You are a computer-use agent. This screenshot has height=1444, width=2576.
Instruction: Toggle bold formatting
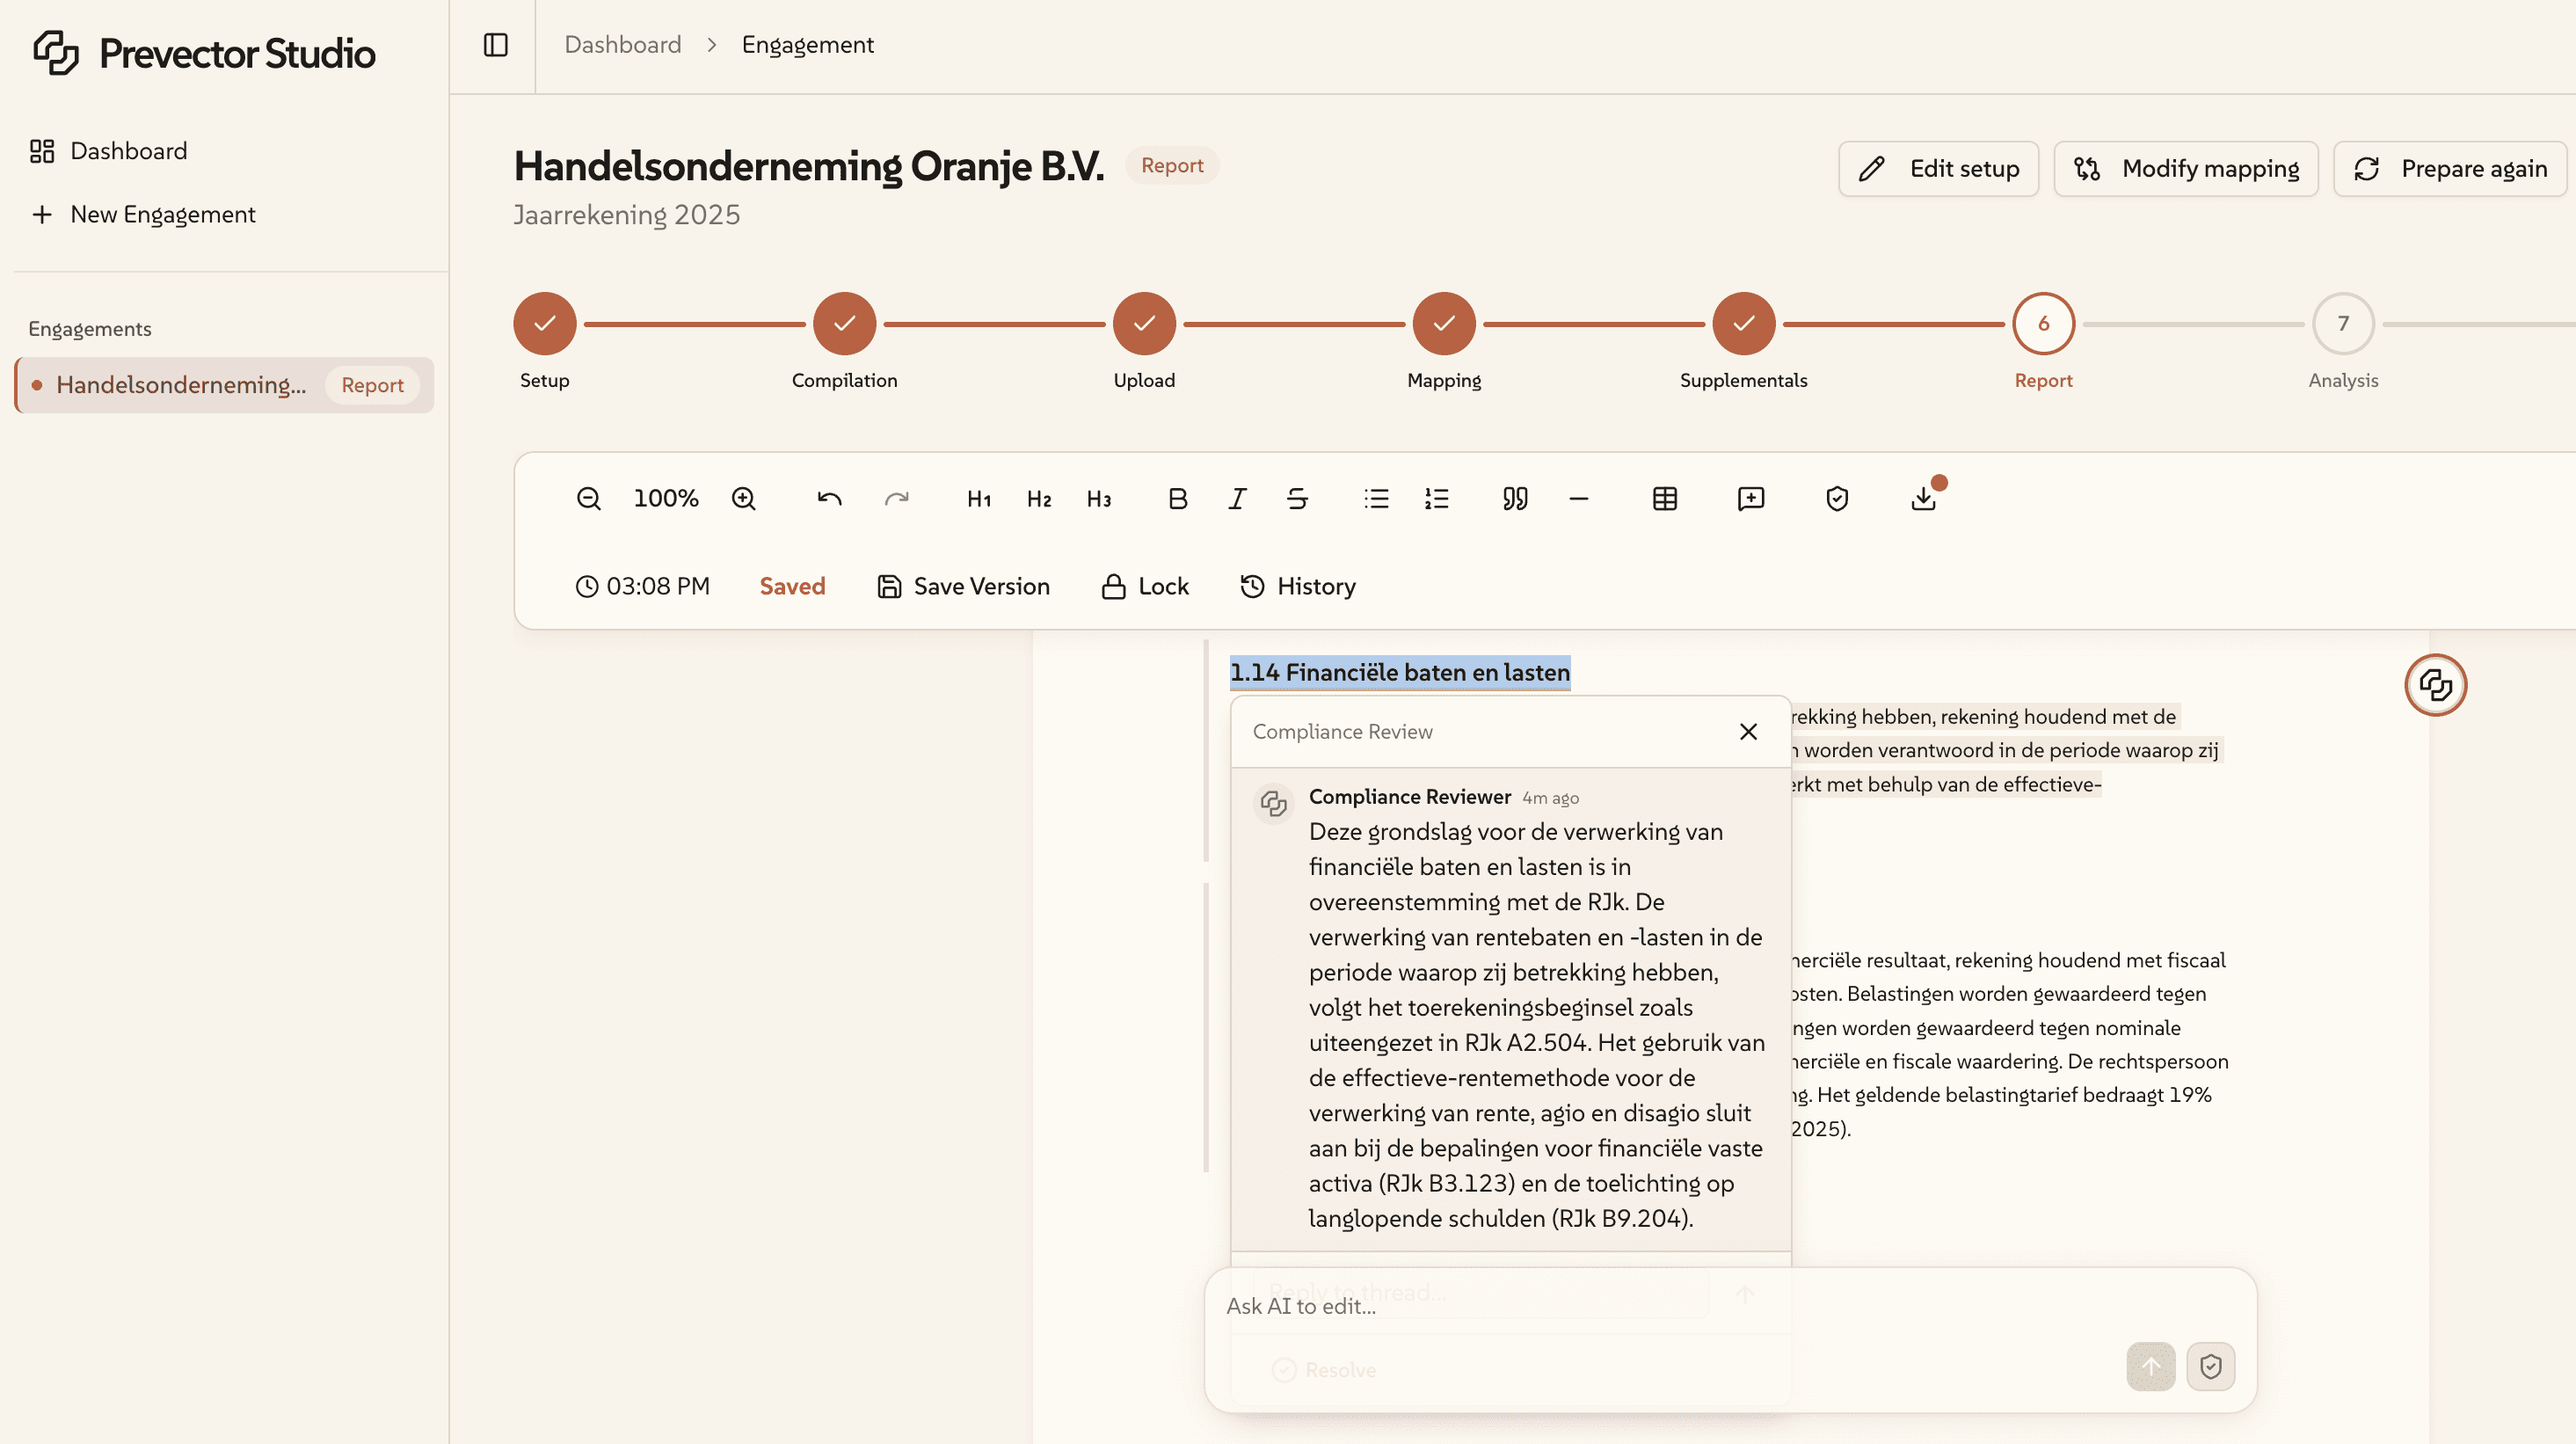tap(1177, 498)
